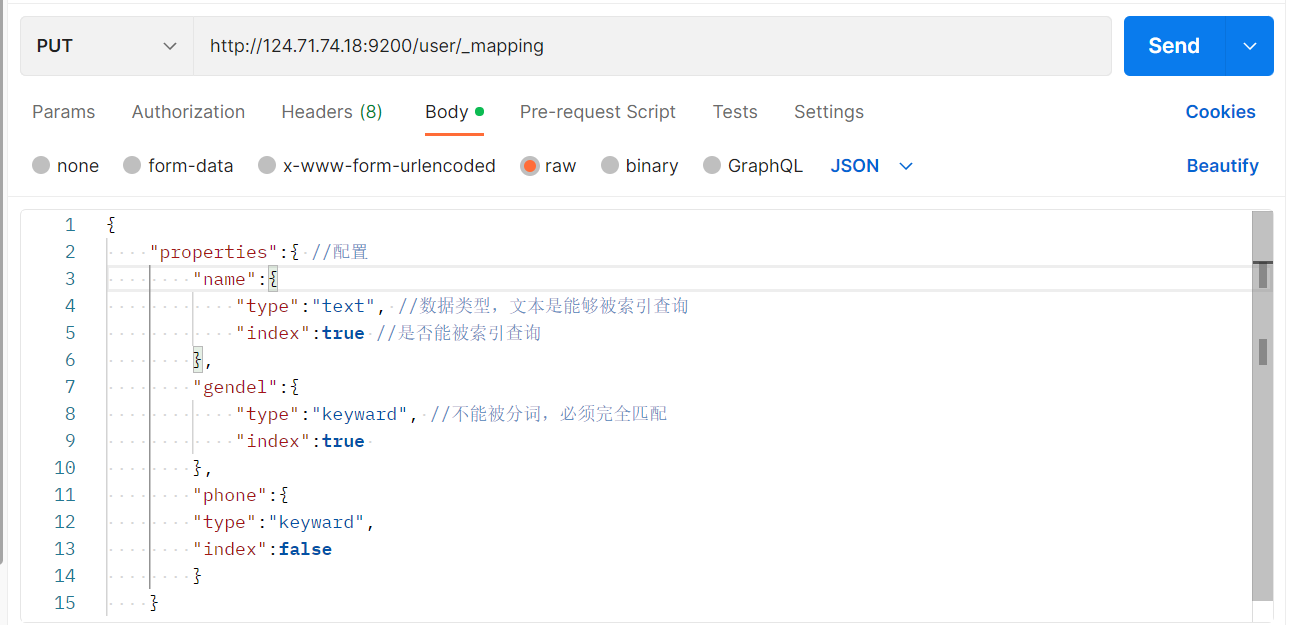
Task: Switch to the Tests tab
Action: [x=735, y=111]
